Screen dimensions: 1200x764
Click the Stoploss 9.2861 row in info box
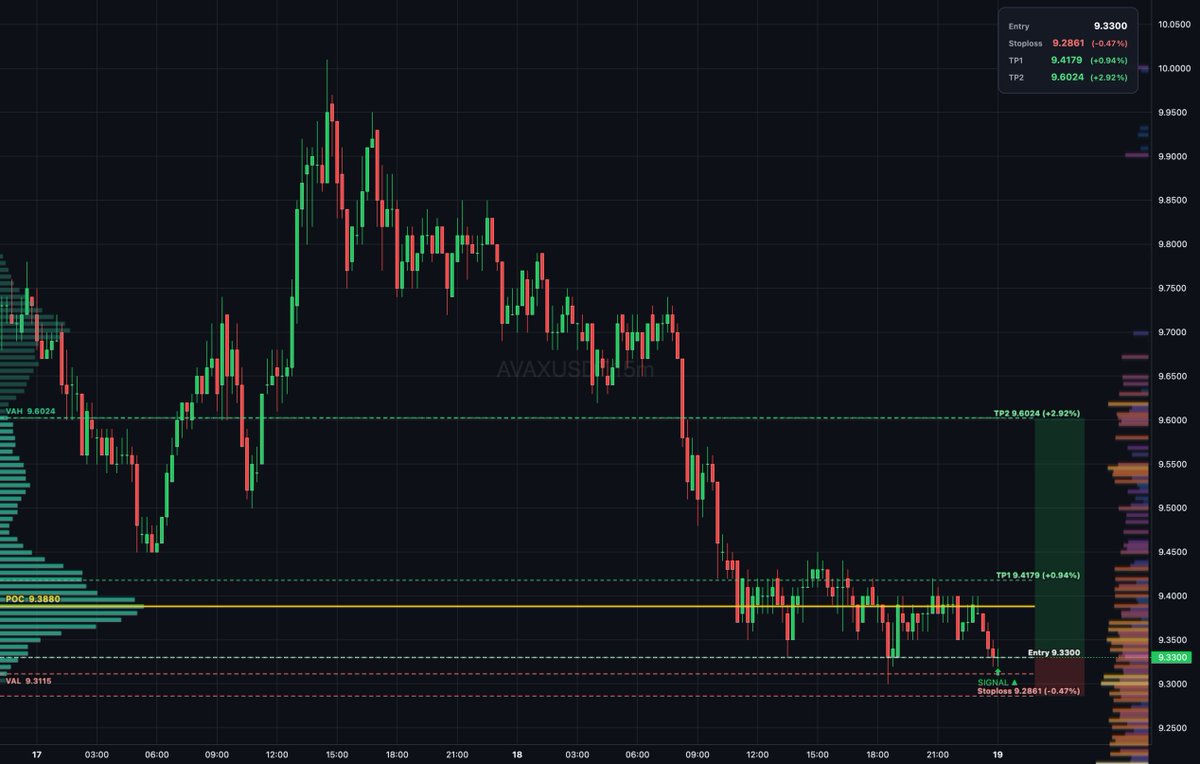(x=1068, y=44)
